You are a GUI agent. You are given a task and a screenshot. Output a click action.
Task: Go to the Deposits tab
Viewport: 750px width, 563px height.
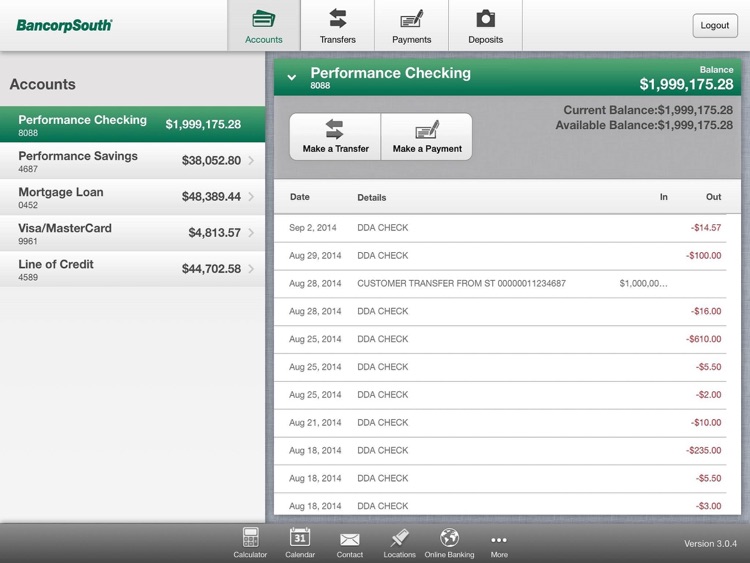[485, 26]
